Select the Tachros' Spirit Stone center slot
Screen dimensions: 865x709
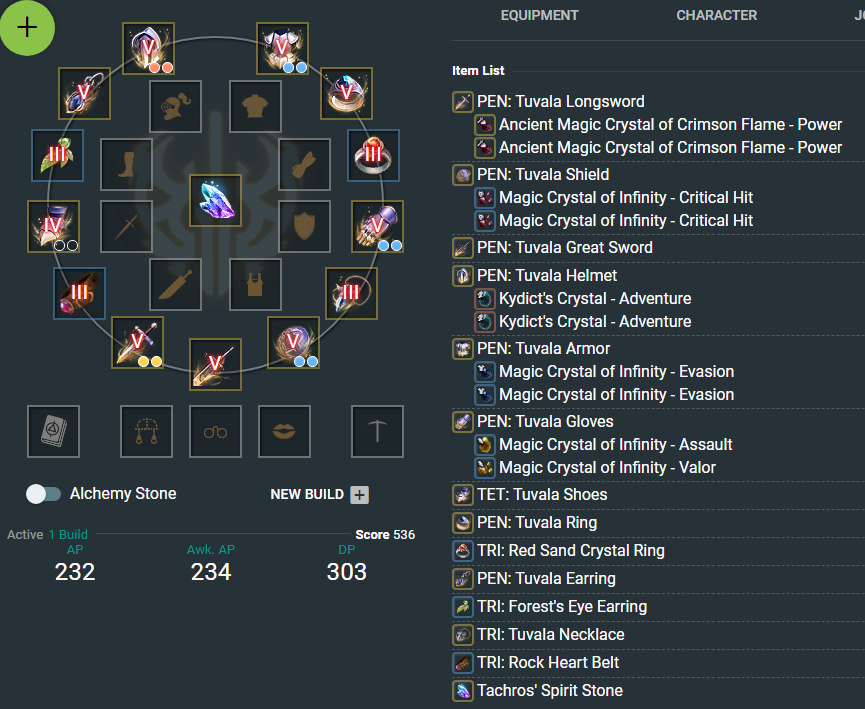(x=216, y=201)
